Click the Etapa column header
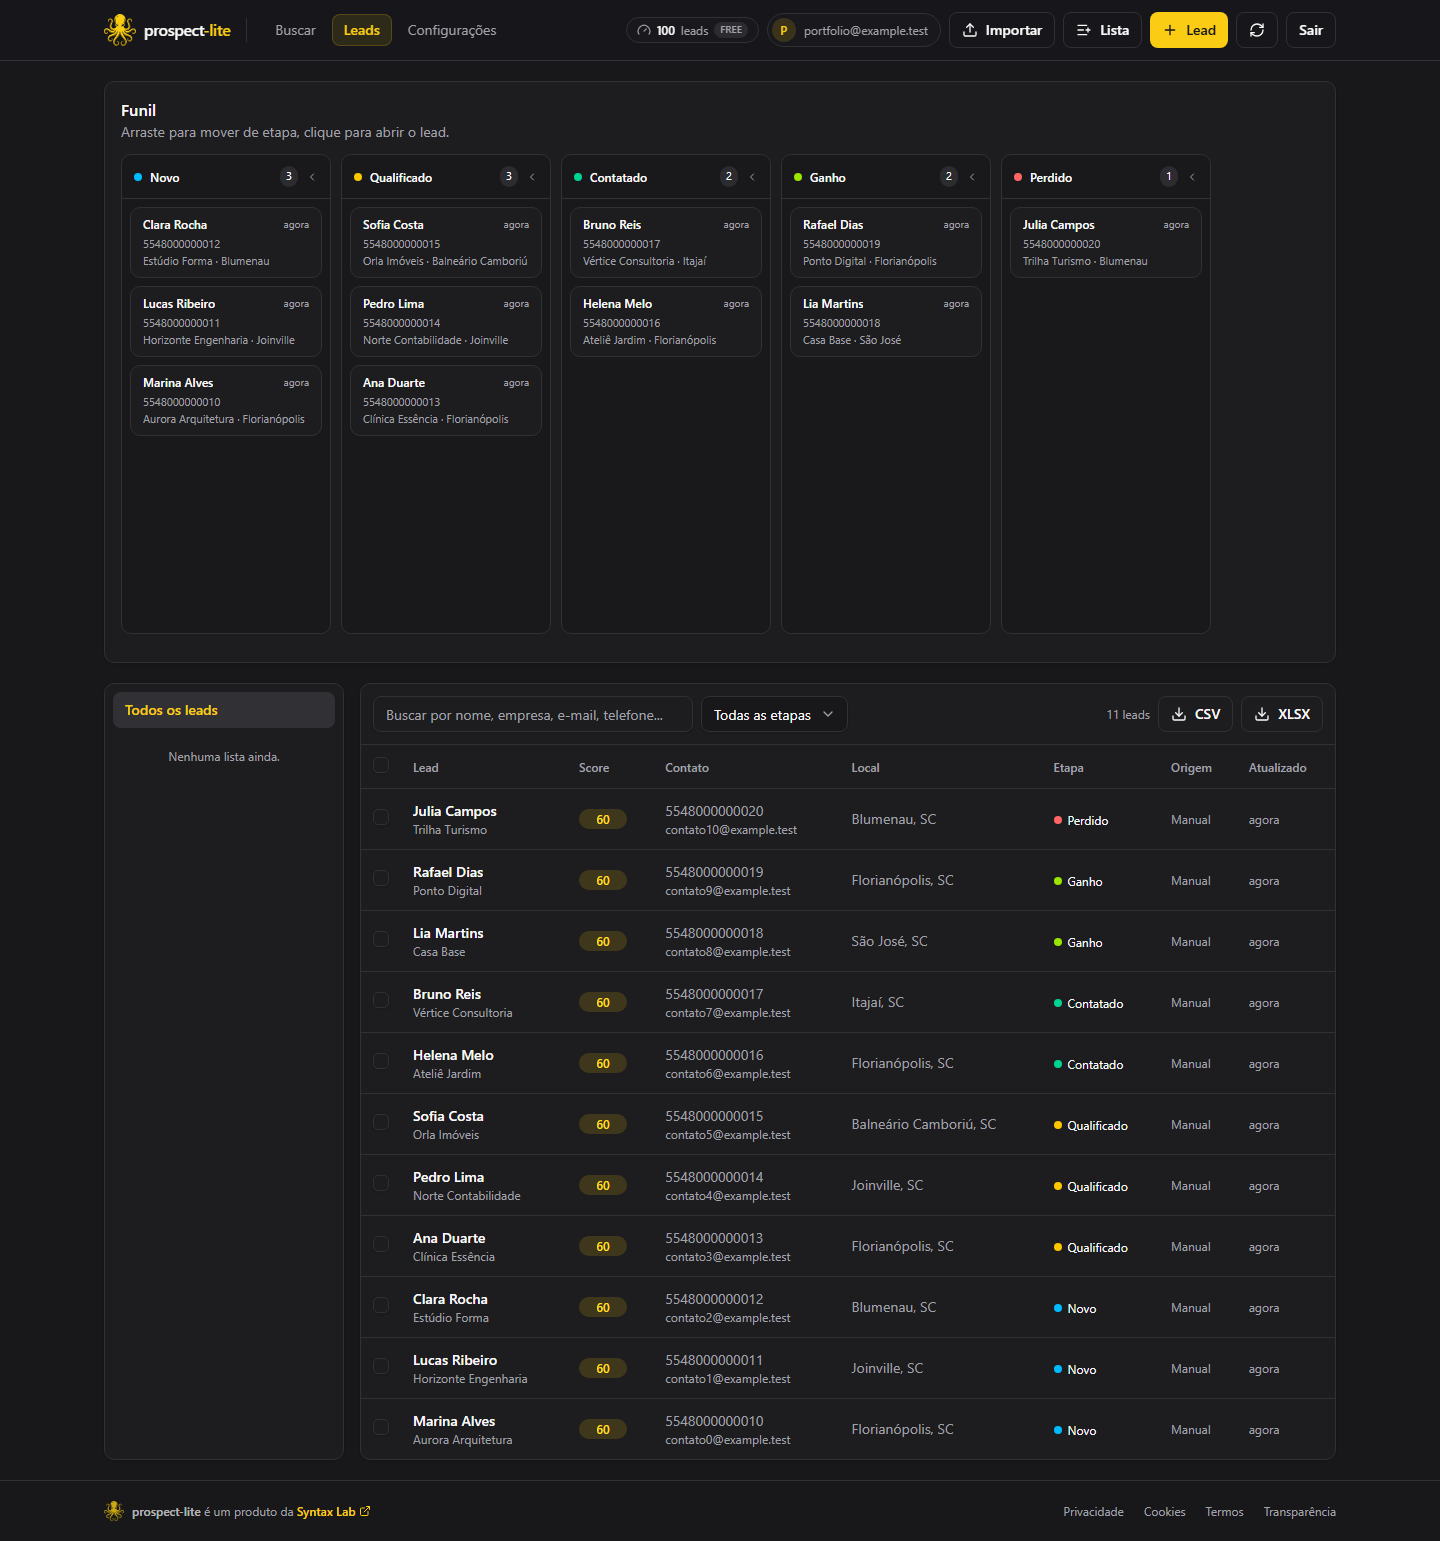Screen dimensions: 1440x1541 click(x=1068, y=767)
